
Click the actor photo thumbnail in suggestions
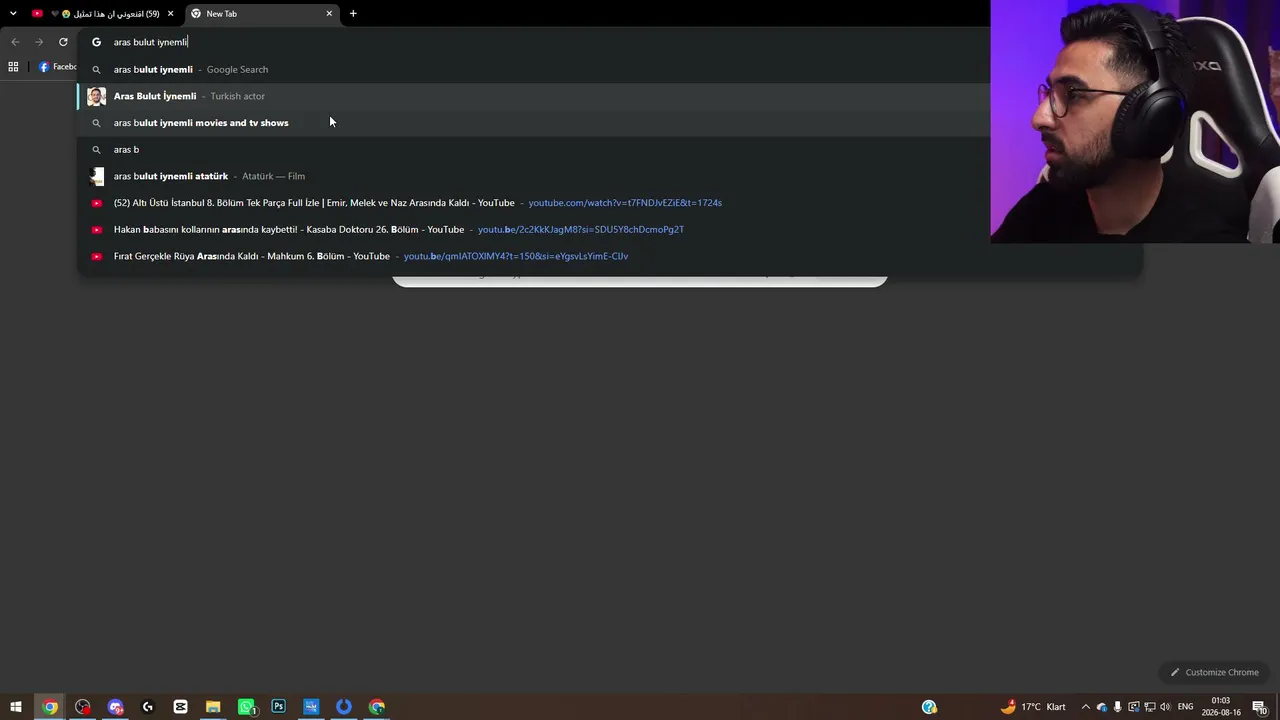pos(96,96)
